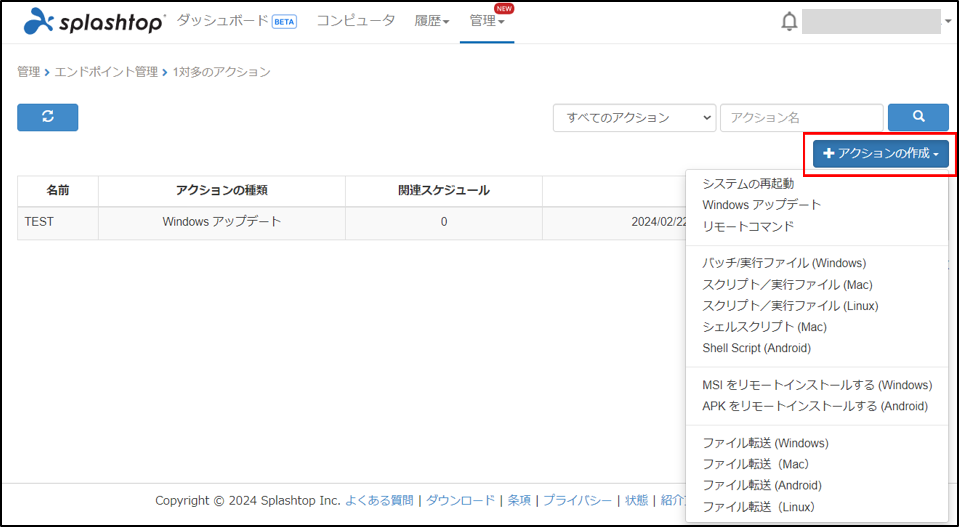The height and width of the screenshot is (527, 959).
Task: Open the notification bell
Action: point(790,21)
